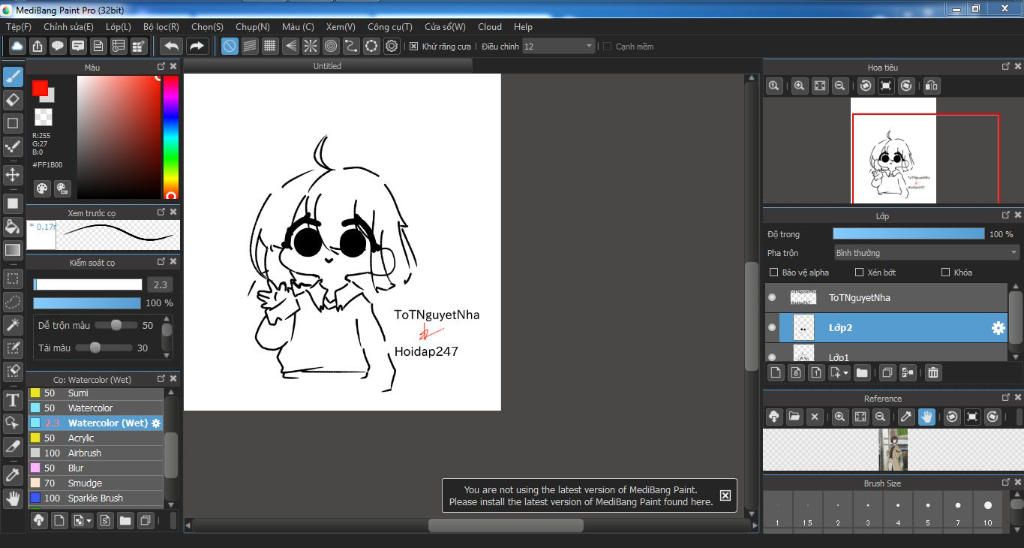1024x548 pixels.
Task: Select the Lasso tool
Action: (x=12, y=302)
